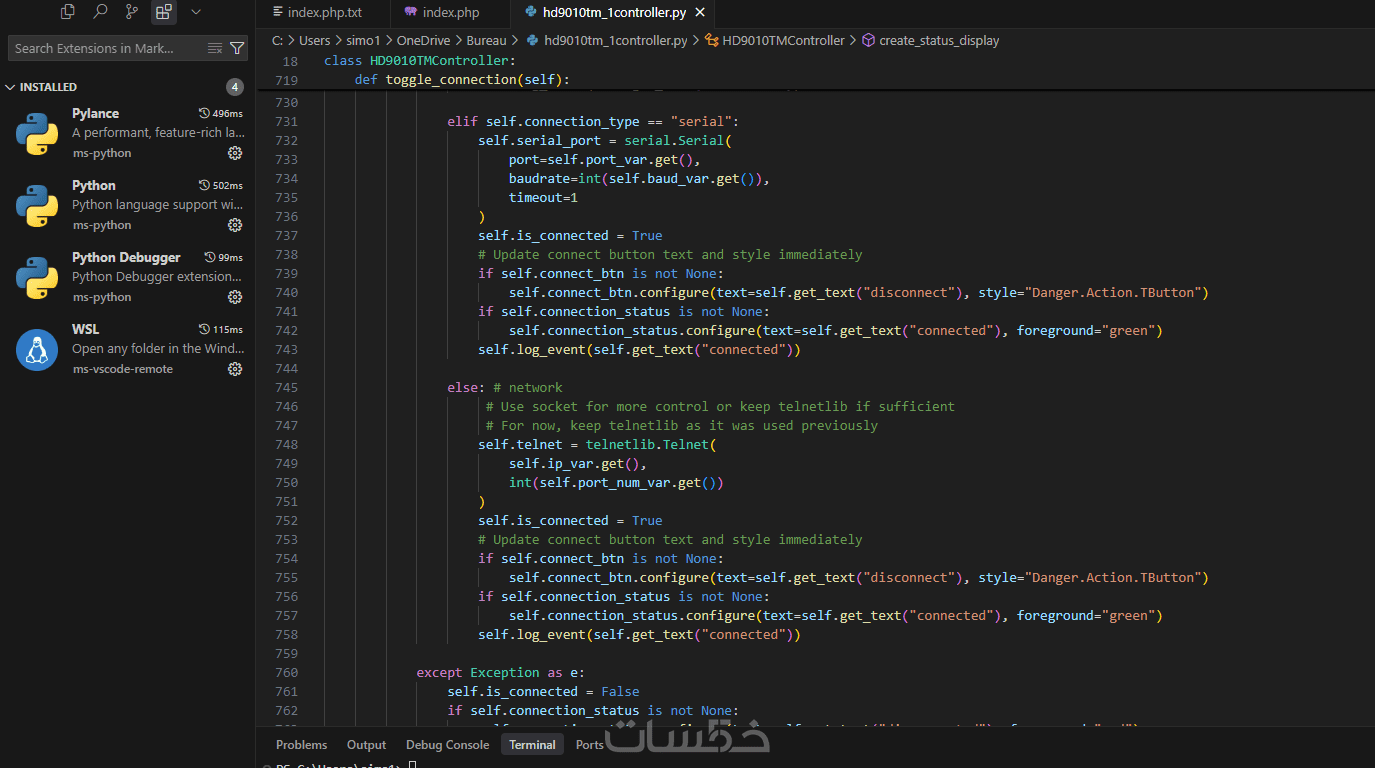Switch to the index.php tab
The width and height of the screenshot is (1375, 768).
[450, 13]
